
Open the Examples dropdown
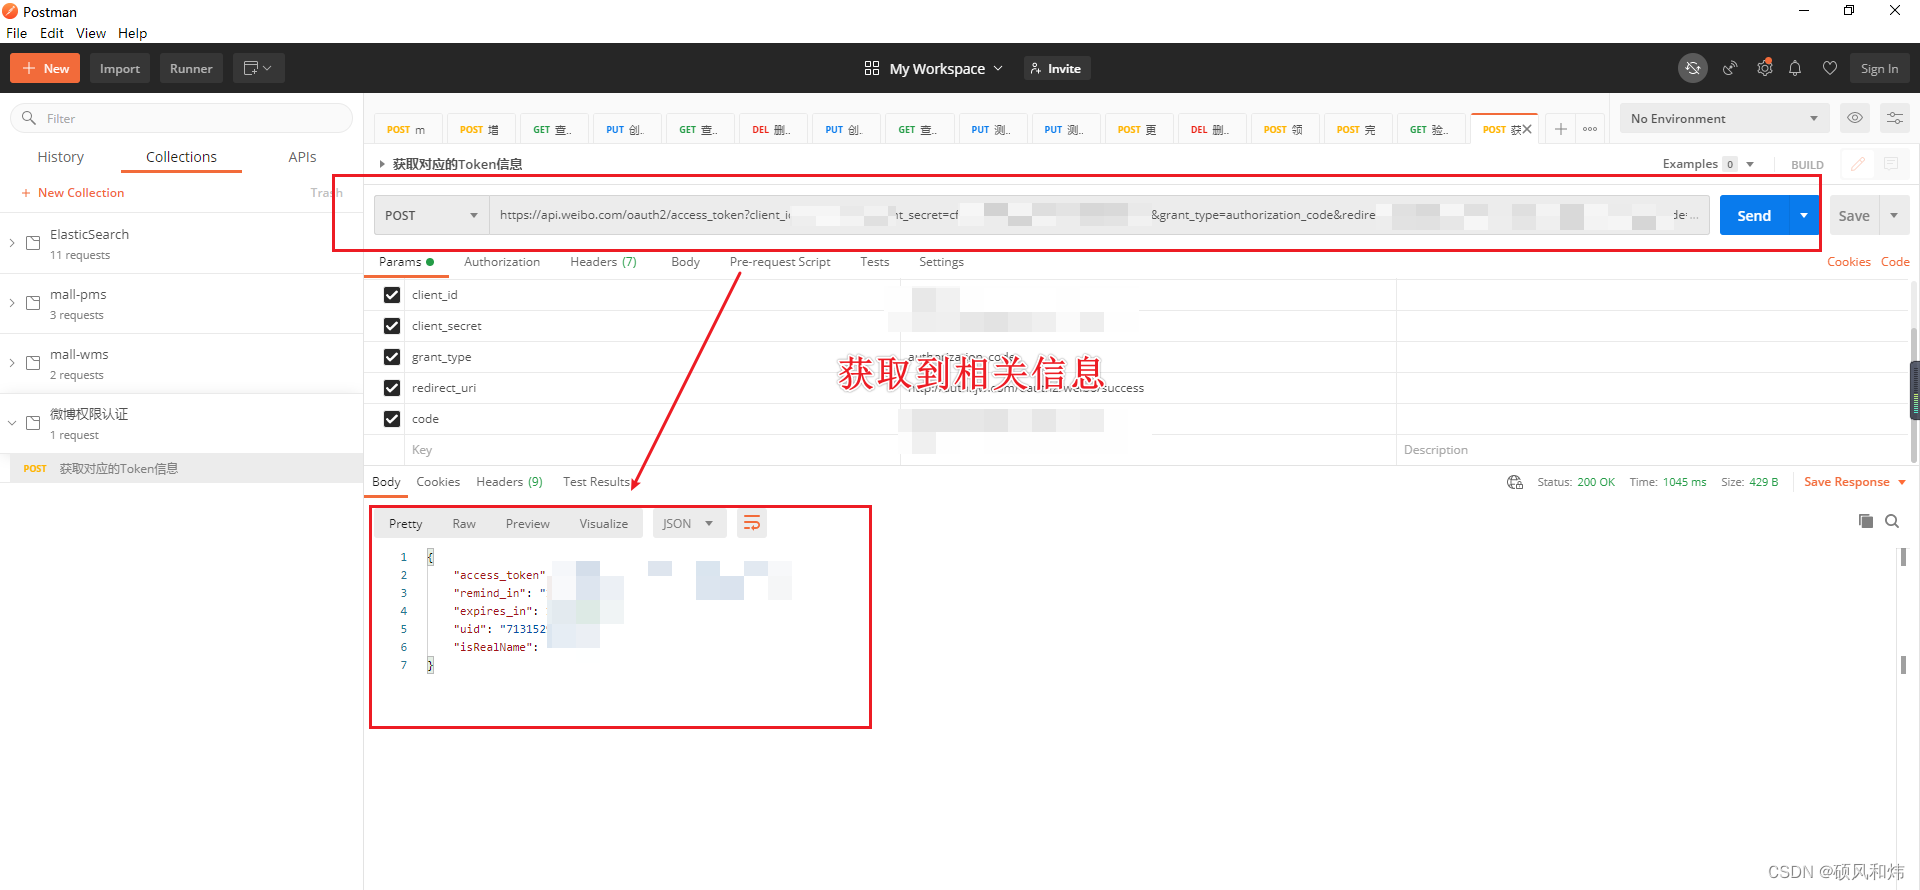click(x=1708, y=164)
